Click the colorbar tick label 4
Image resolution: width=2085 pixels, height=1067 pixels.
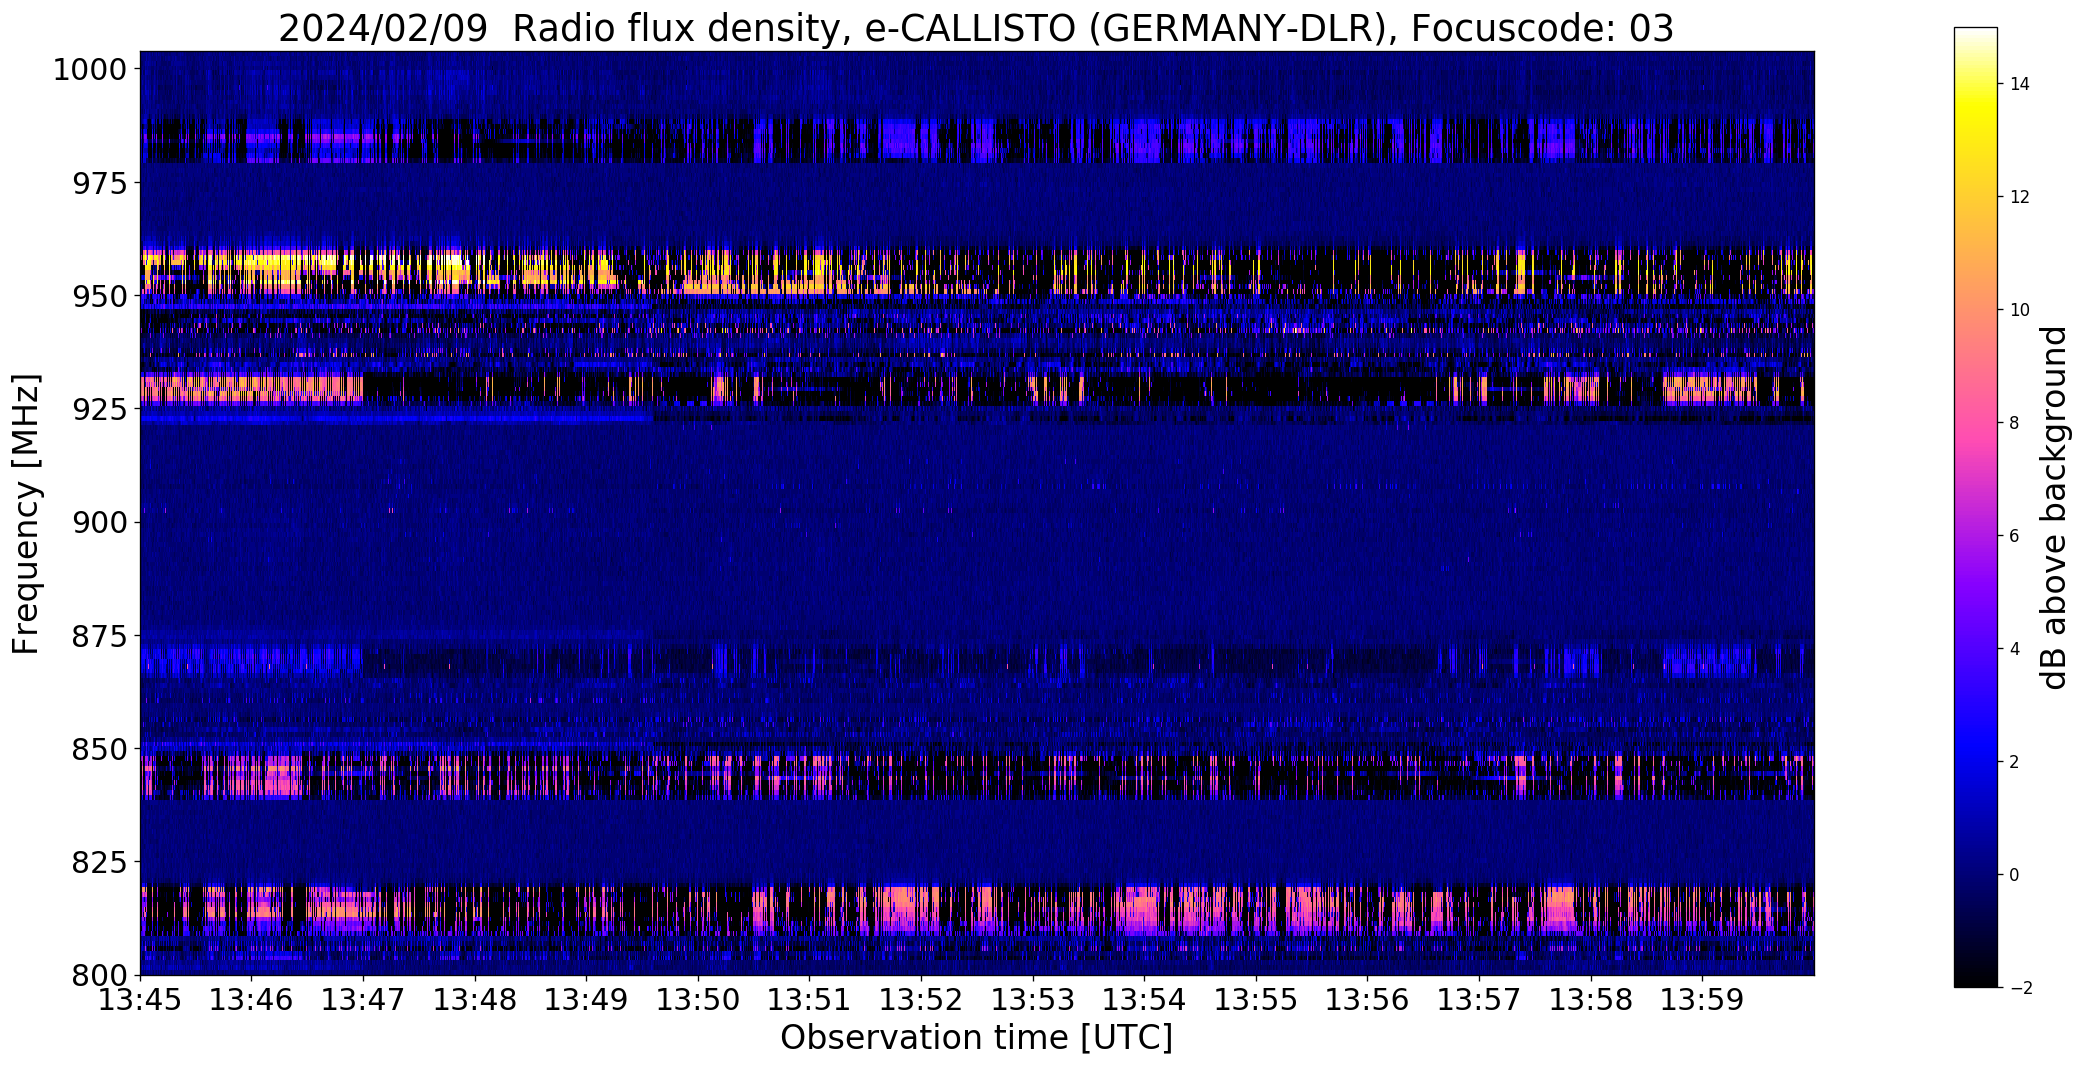[2014, 649]
